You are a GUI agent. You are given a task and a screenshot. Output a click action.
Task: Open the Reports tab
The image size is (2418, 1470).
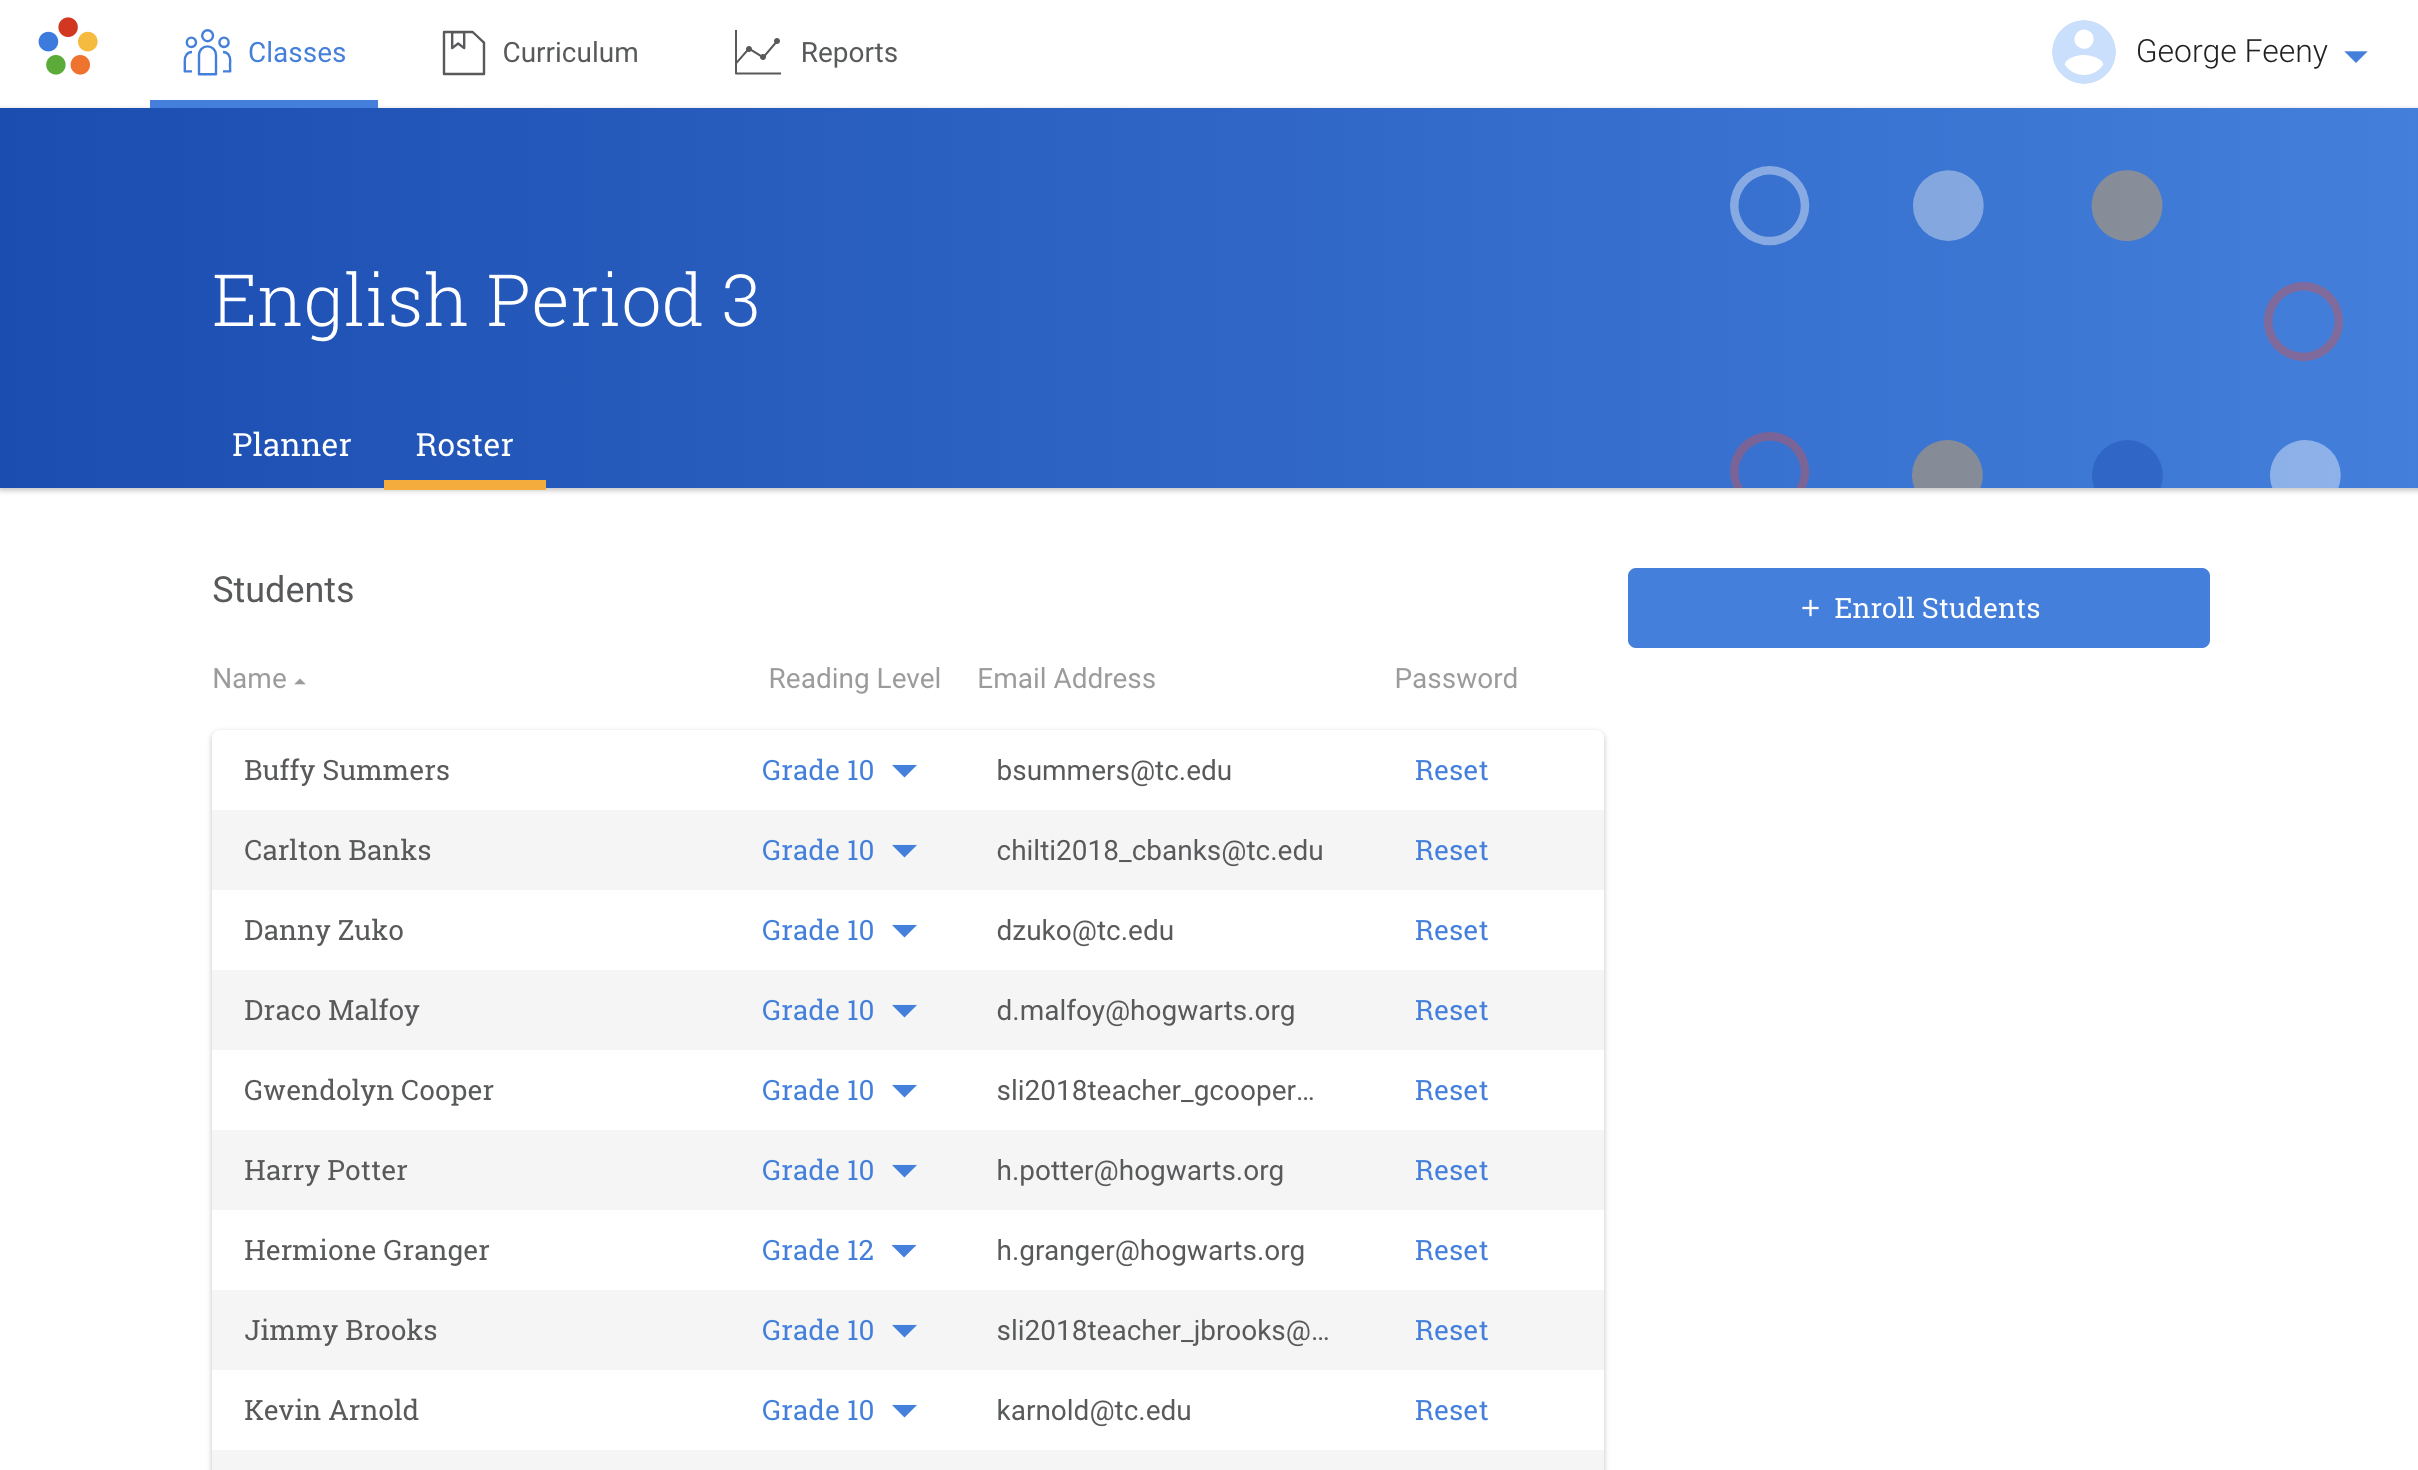pos(816,52)
